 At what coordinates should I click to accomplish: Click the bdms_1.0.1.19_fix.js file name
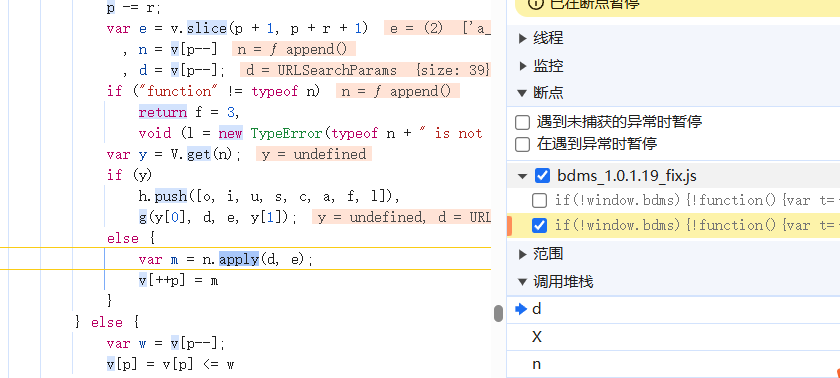627,176
